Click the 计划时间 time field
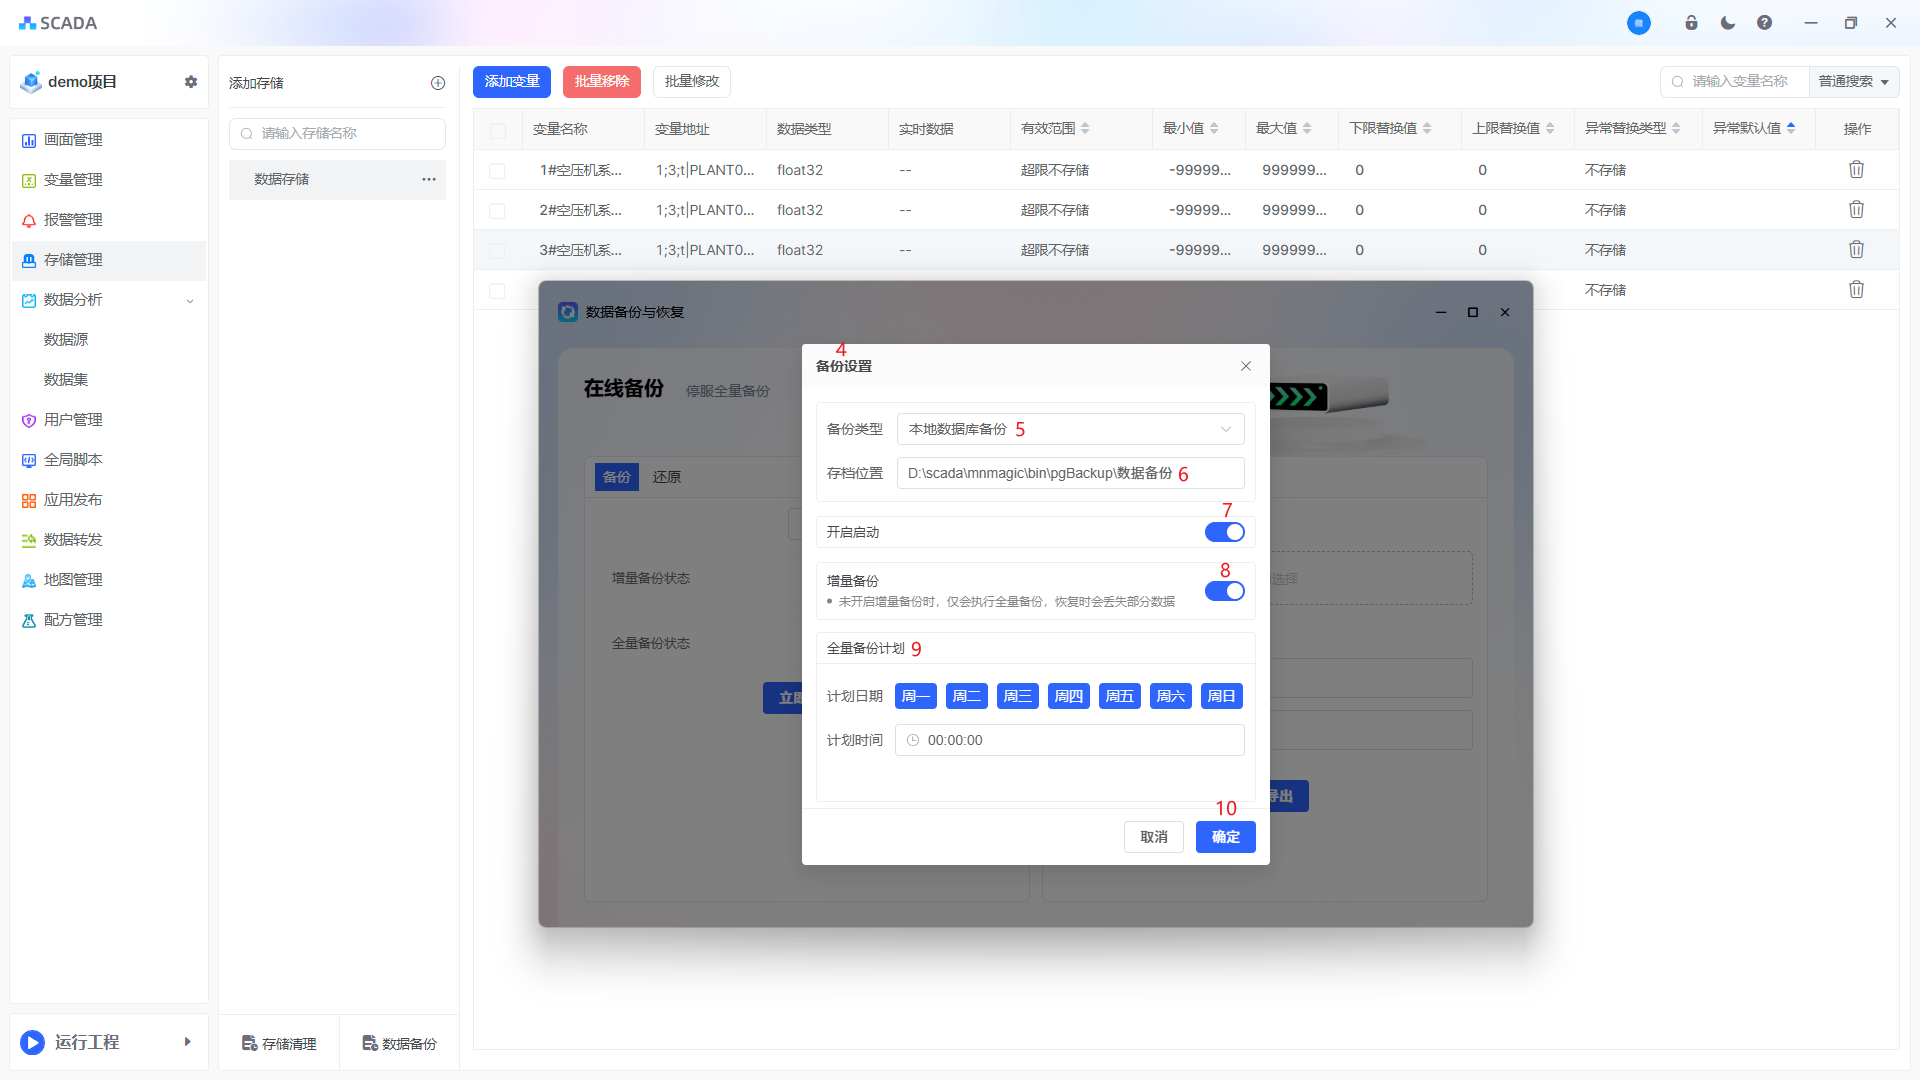This screenshot has width=1920, height=1080. [x=1070, y=740]
